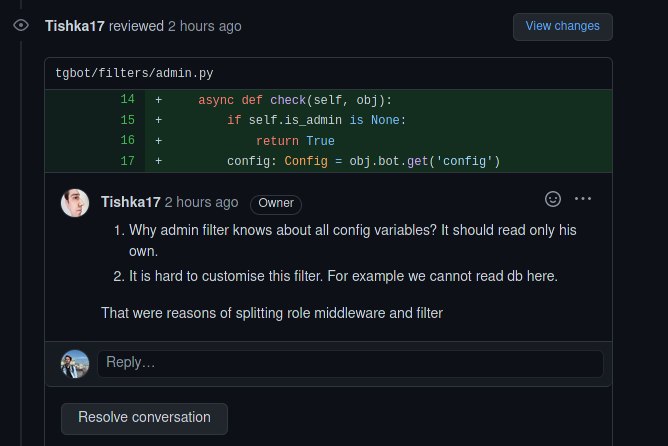Screen dimensions: 668x446
Task: Click the Owner badge on the comment
Action: (x=276, y=204)
